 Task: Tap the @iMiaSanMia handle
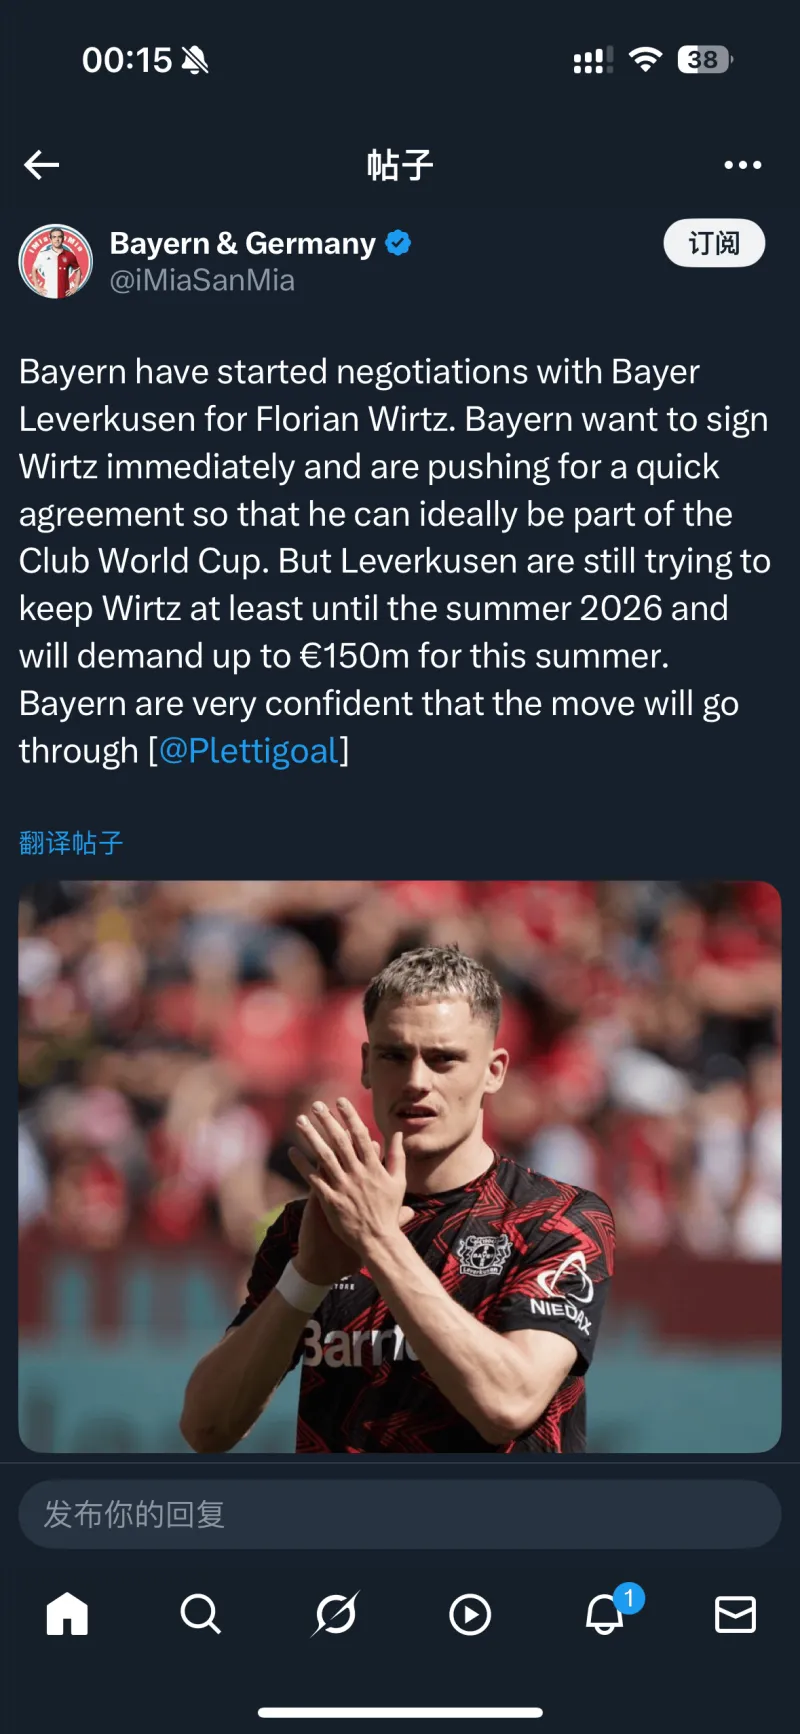pyautogui.click(x=202, y=280)
